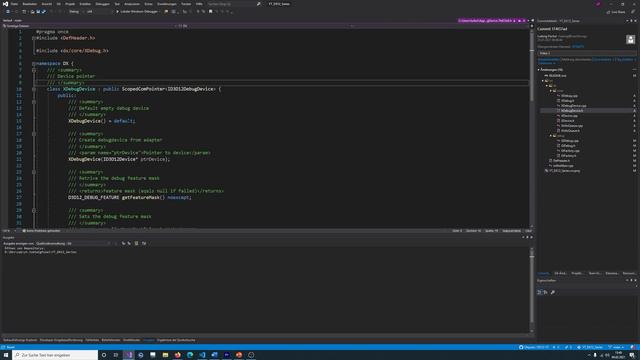Open notifications bell in status bar
The width and height of the screenshot is (640, 360).
(x=633, y=347)
